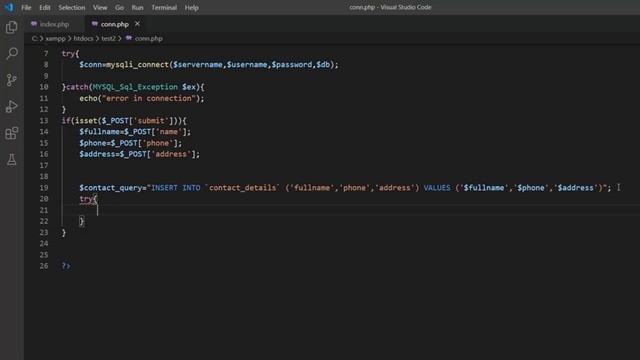The height and width of the screenshot is (360, 640).
Task: Click on $fullname variable on line 14
Action: [x=99, y=131]
